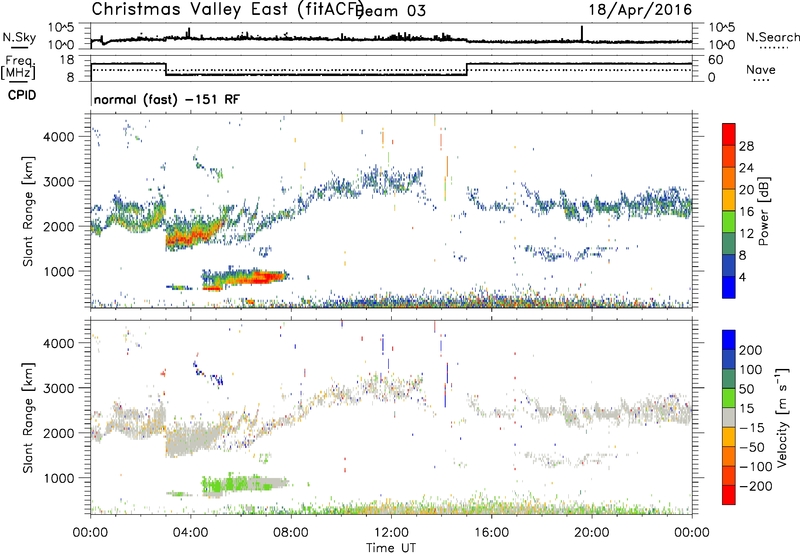Click the "18" frequency axis value
Viewport: 800px width, 554px height.
67,60
